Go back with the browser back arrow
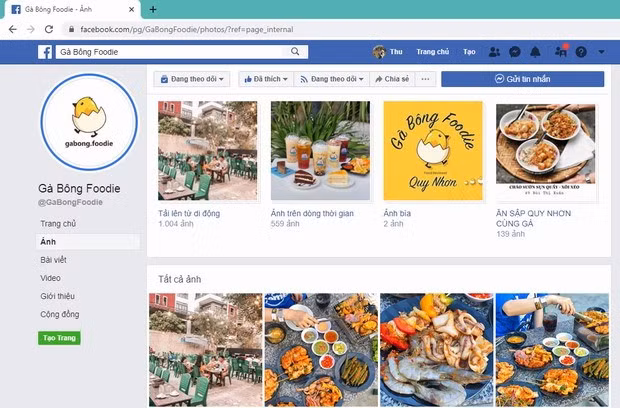Viewport: 620px width, 408px height. click(13, 29)
